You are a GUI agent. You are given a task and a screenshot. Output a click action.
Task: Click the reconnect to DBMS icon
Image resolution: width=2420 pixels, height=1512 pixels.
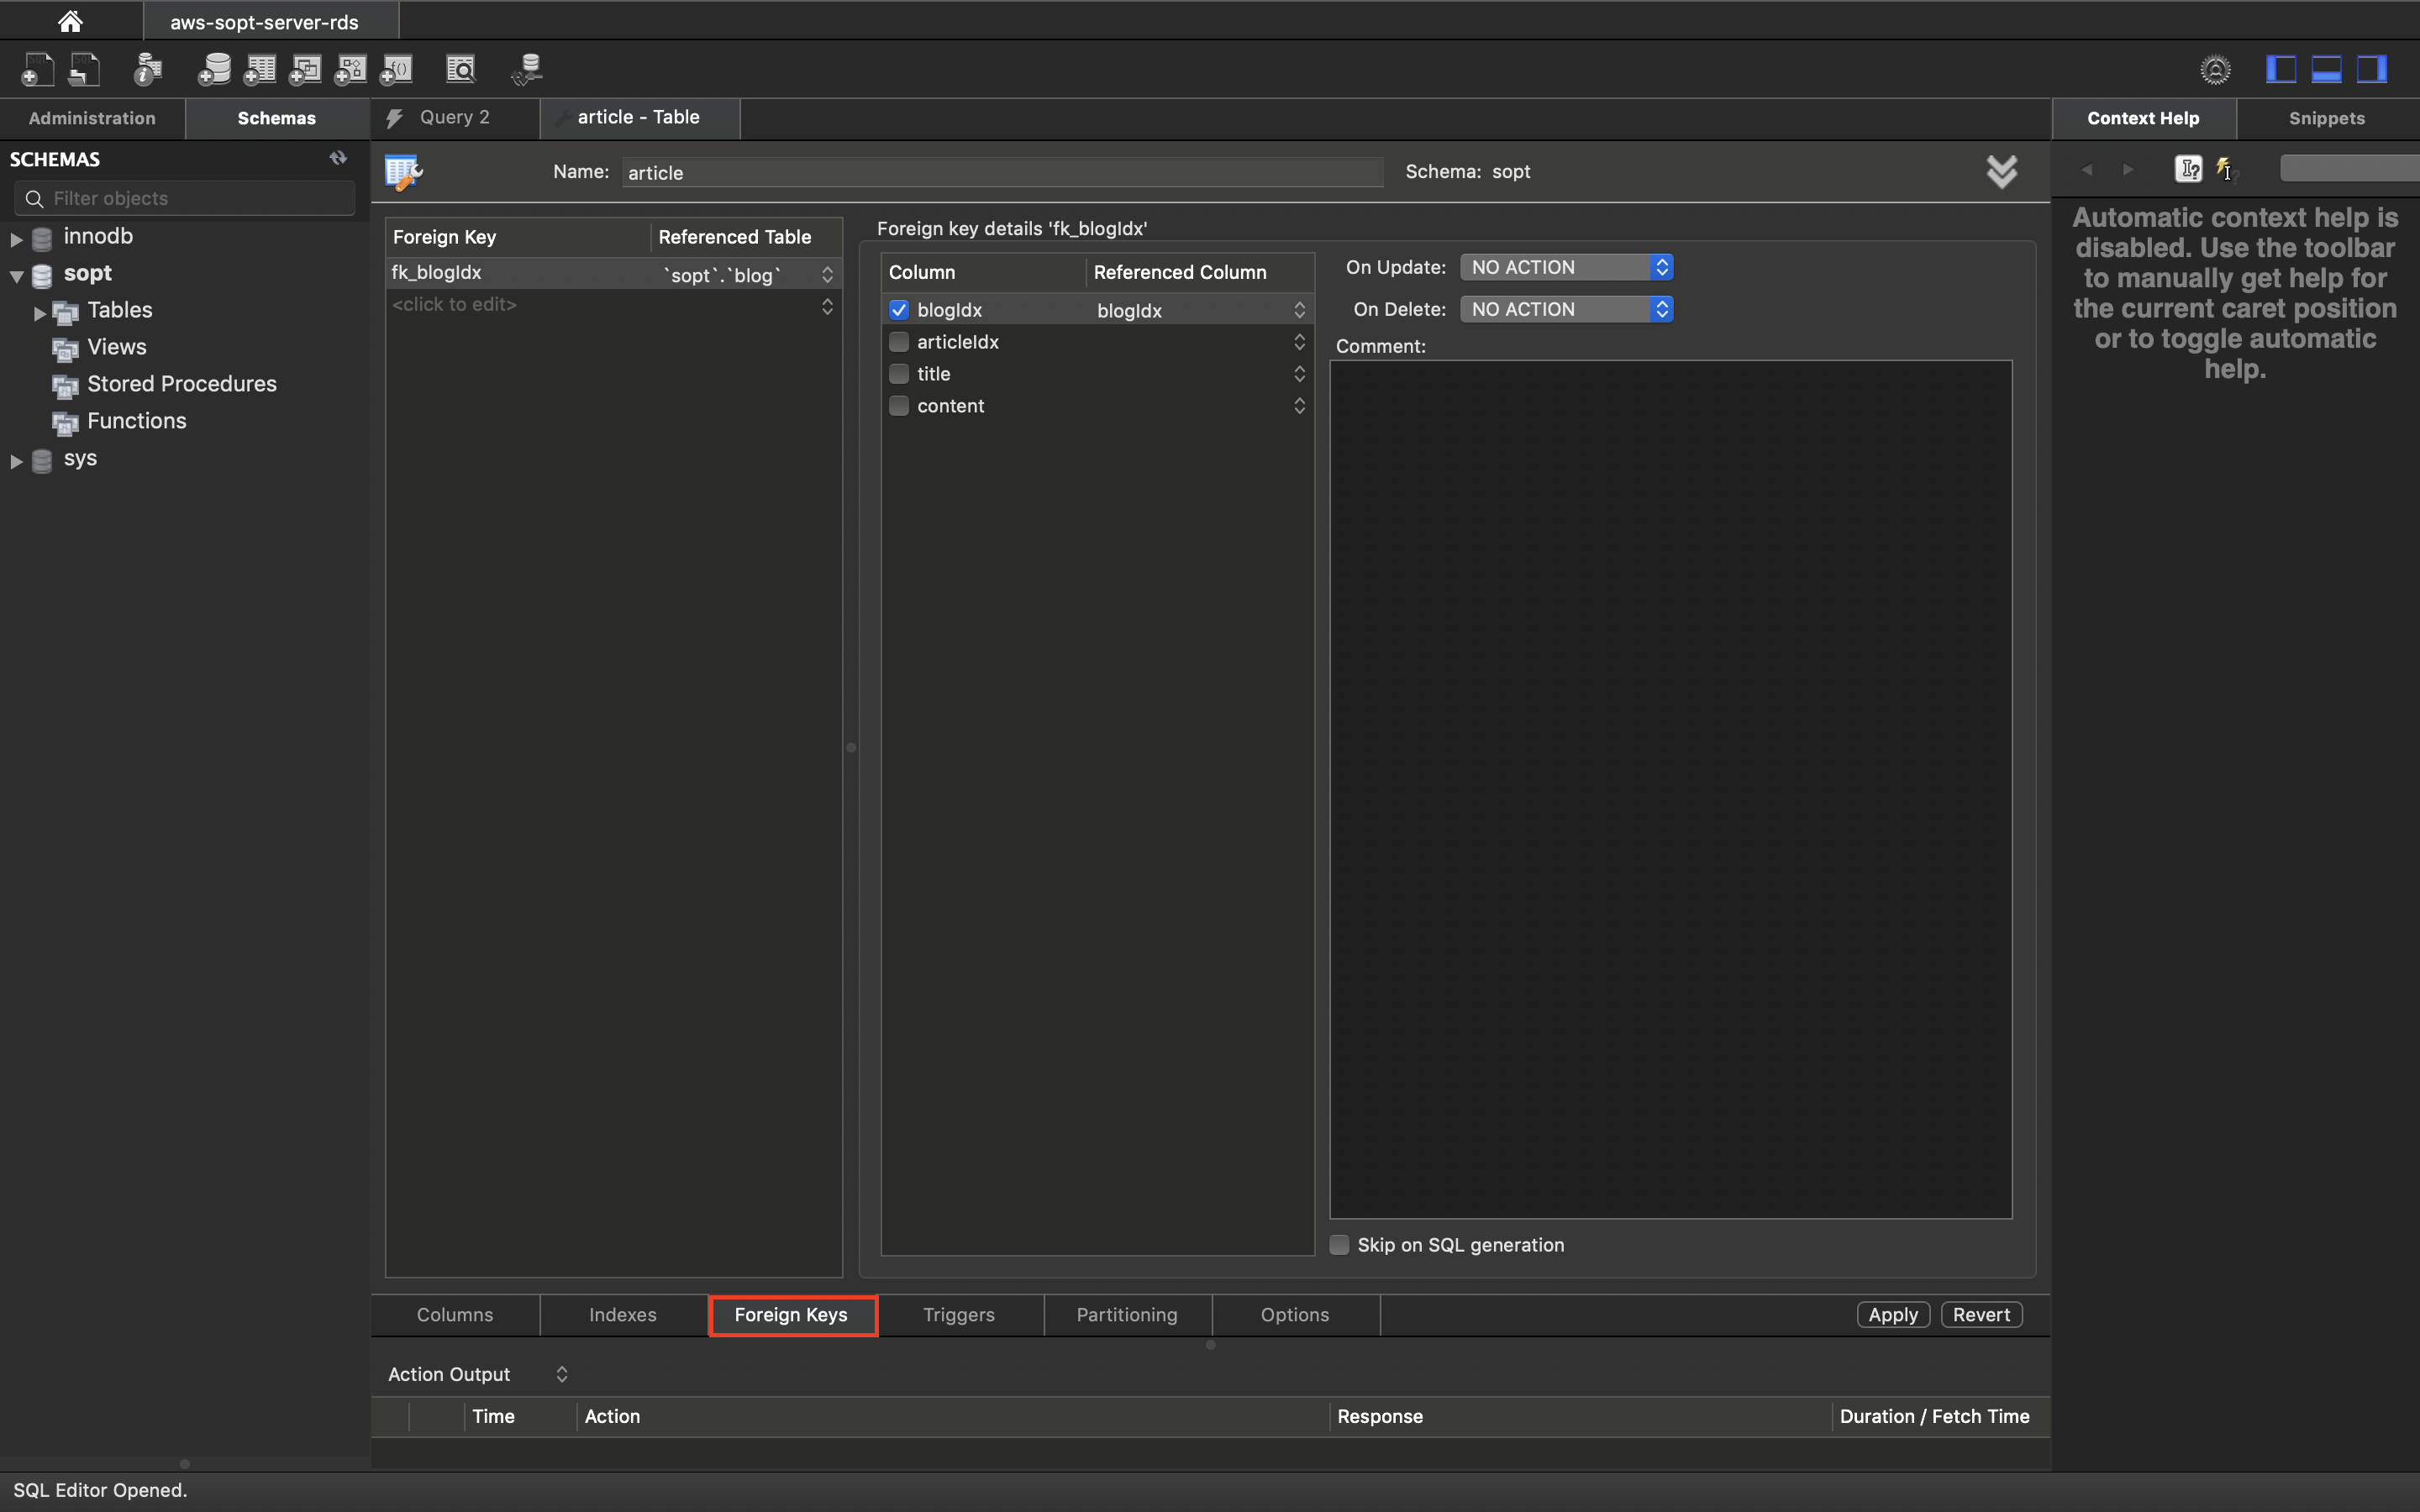[527, 69]
